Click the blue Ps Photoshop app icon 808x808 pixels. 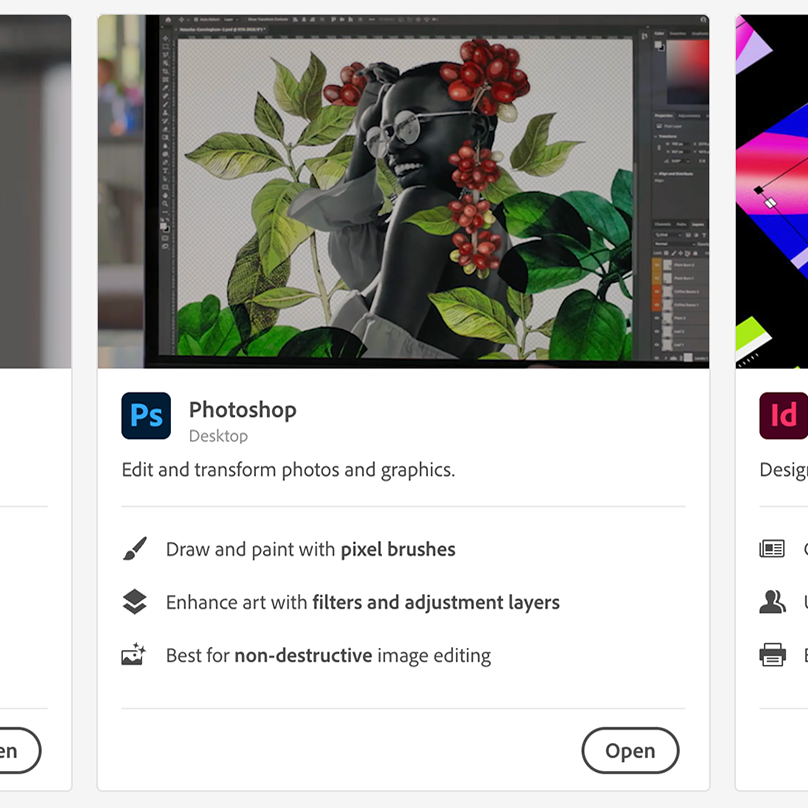(x=146, y=415)
